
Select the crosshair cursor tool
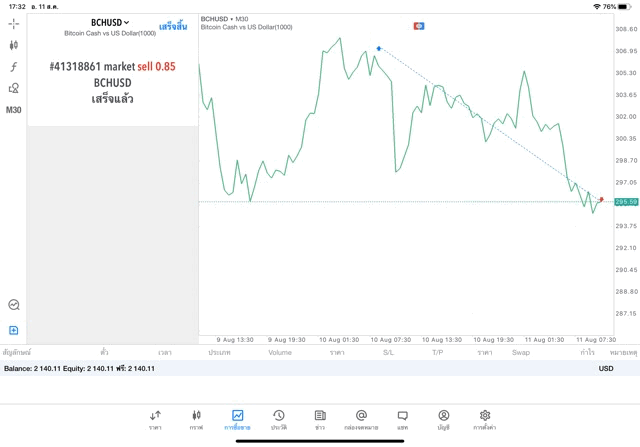14,24
